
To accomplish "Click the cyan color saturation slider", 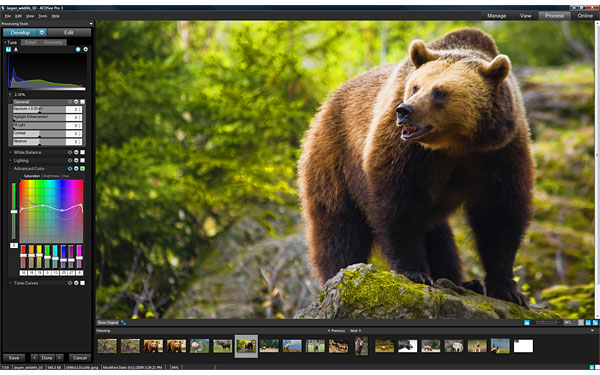I will tap(55, 256).
